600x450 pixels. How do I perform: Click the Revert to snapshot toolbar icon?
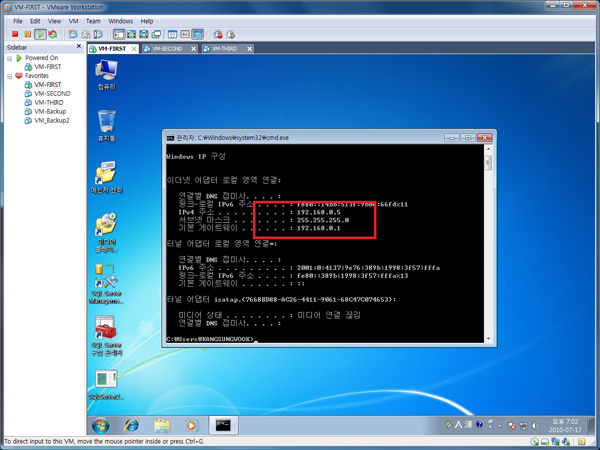click(x=86, y=34)
